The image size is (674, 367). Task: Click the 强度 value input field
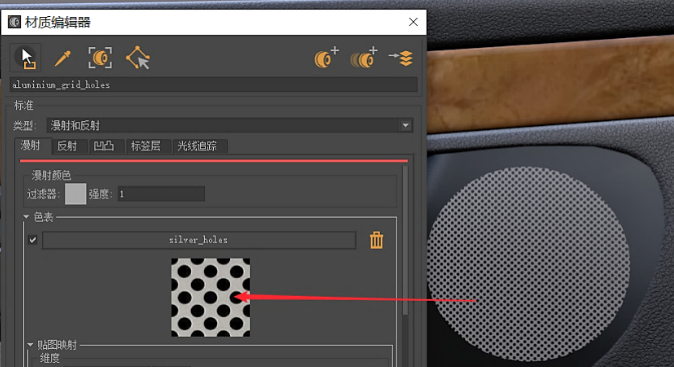(x=161, y=194)
